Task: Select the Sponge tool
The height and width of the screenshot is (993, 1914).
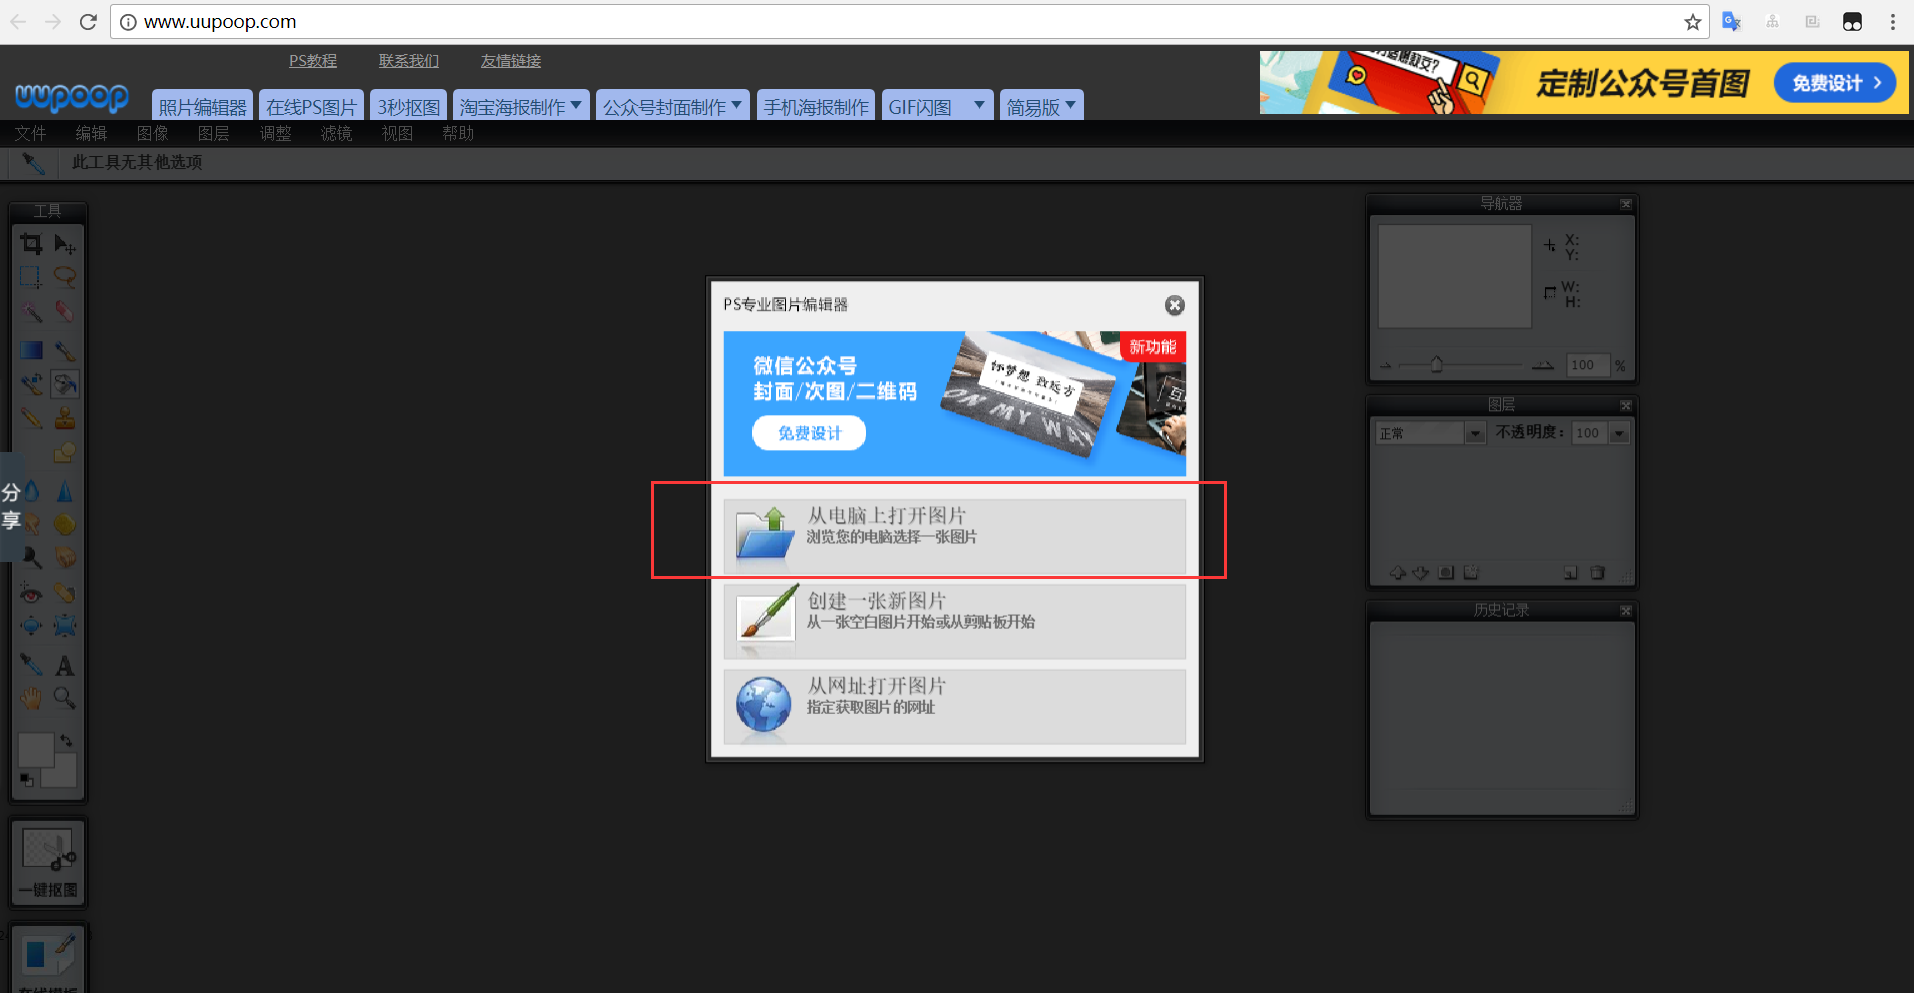Action: point(65,524)
